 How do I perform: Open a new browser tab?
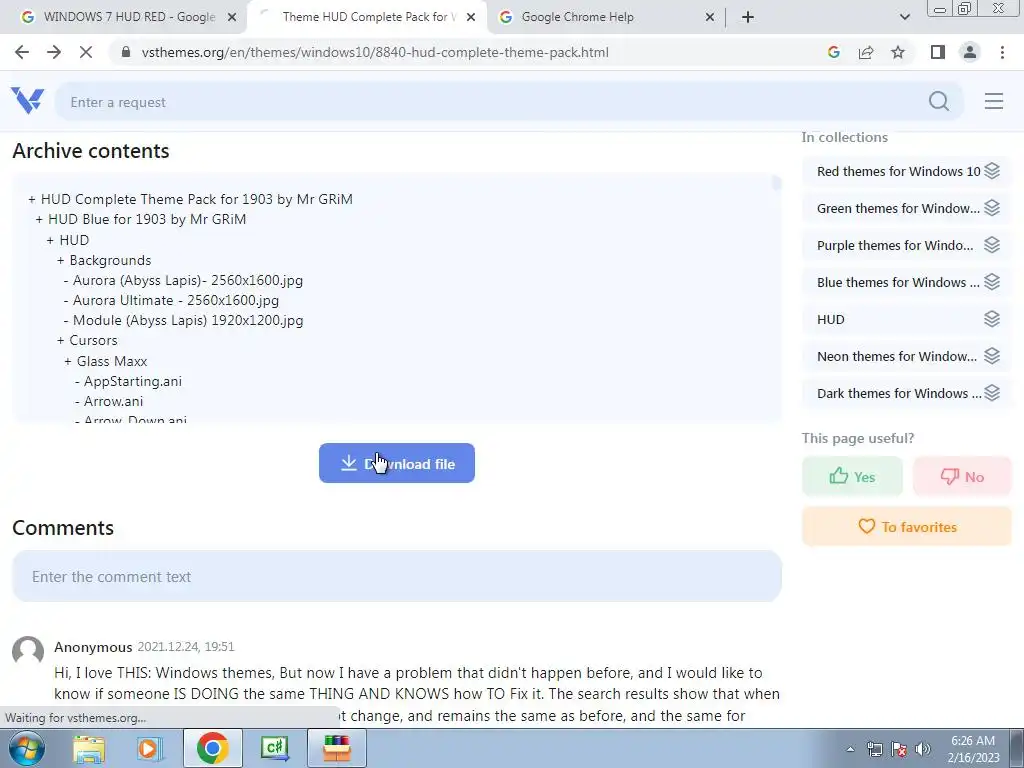click(748, 17)
